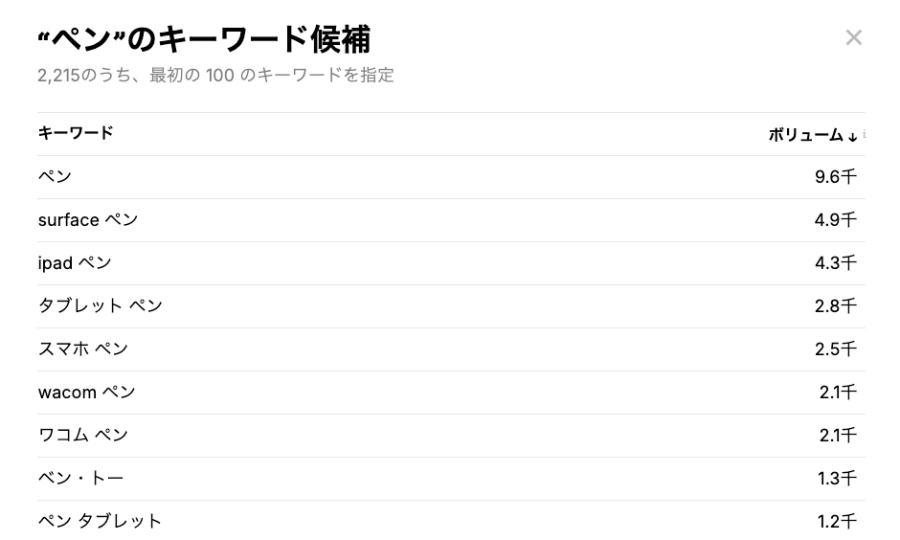The image size is (900, 540).
Task: Click the 9.6千 volume value
Action: tap(836, 177)
